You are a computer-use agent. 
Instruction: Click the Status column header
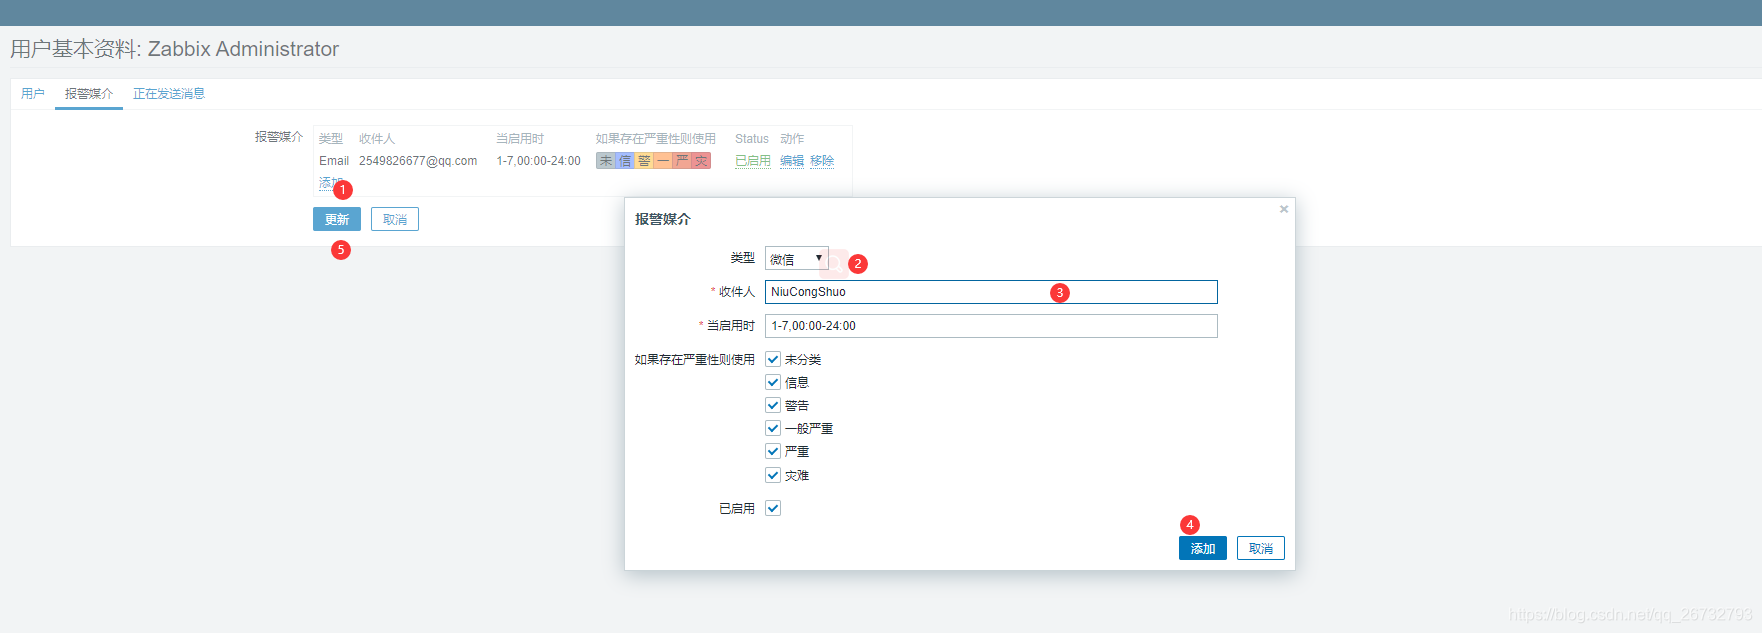(752, 139)
